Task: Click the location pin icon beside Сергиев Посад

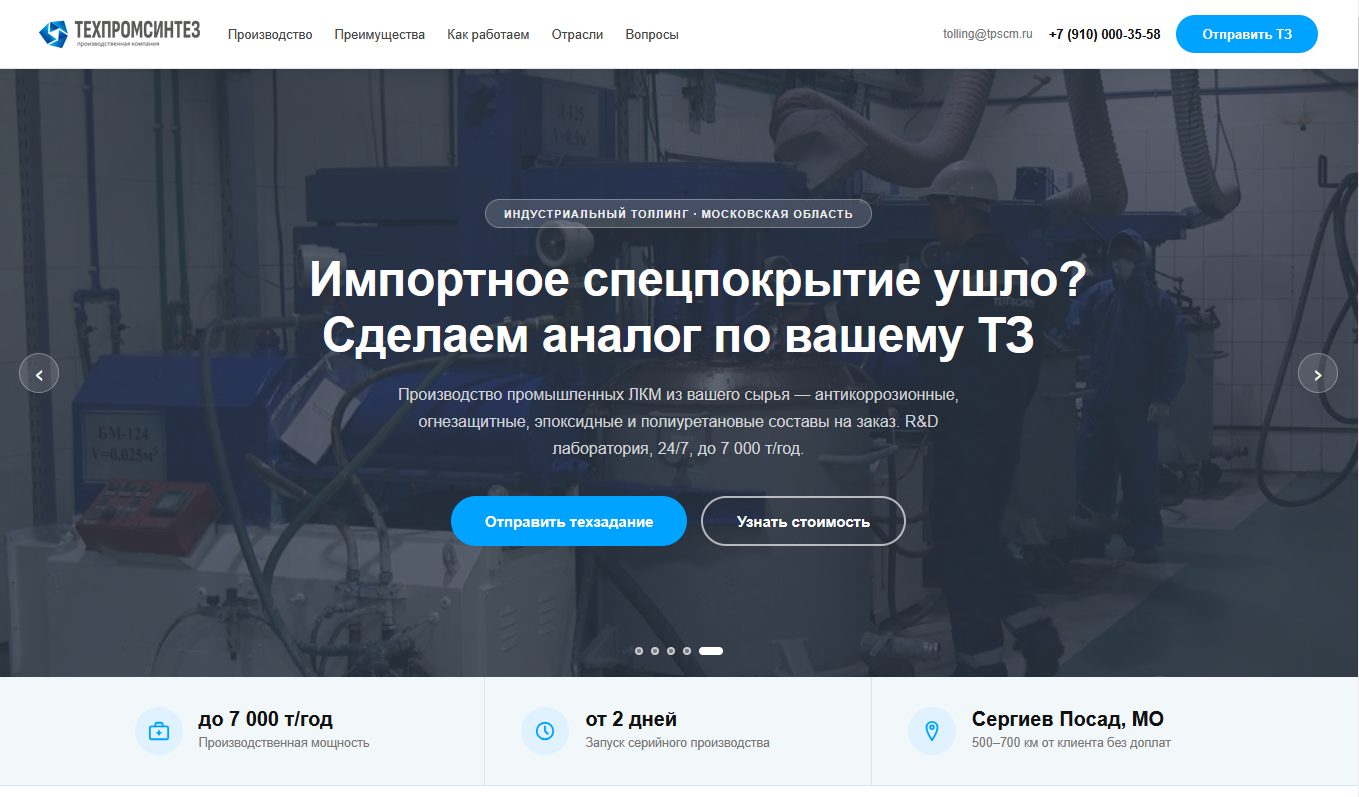Action: pos(932,731)
